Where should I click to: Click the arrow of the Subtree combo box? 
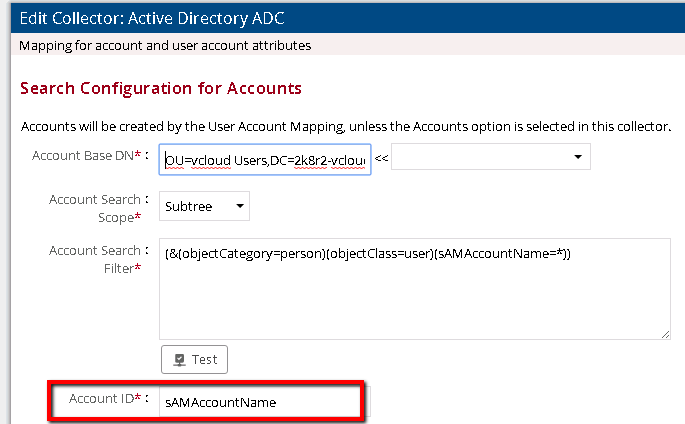239,207
